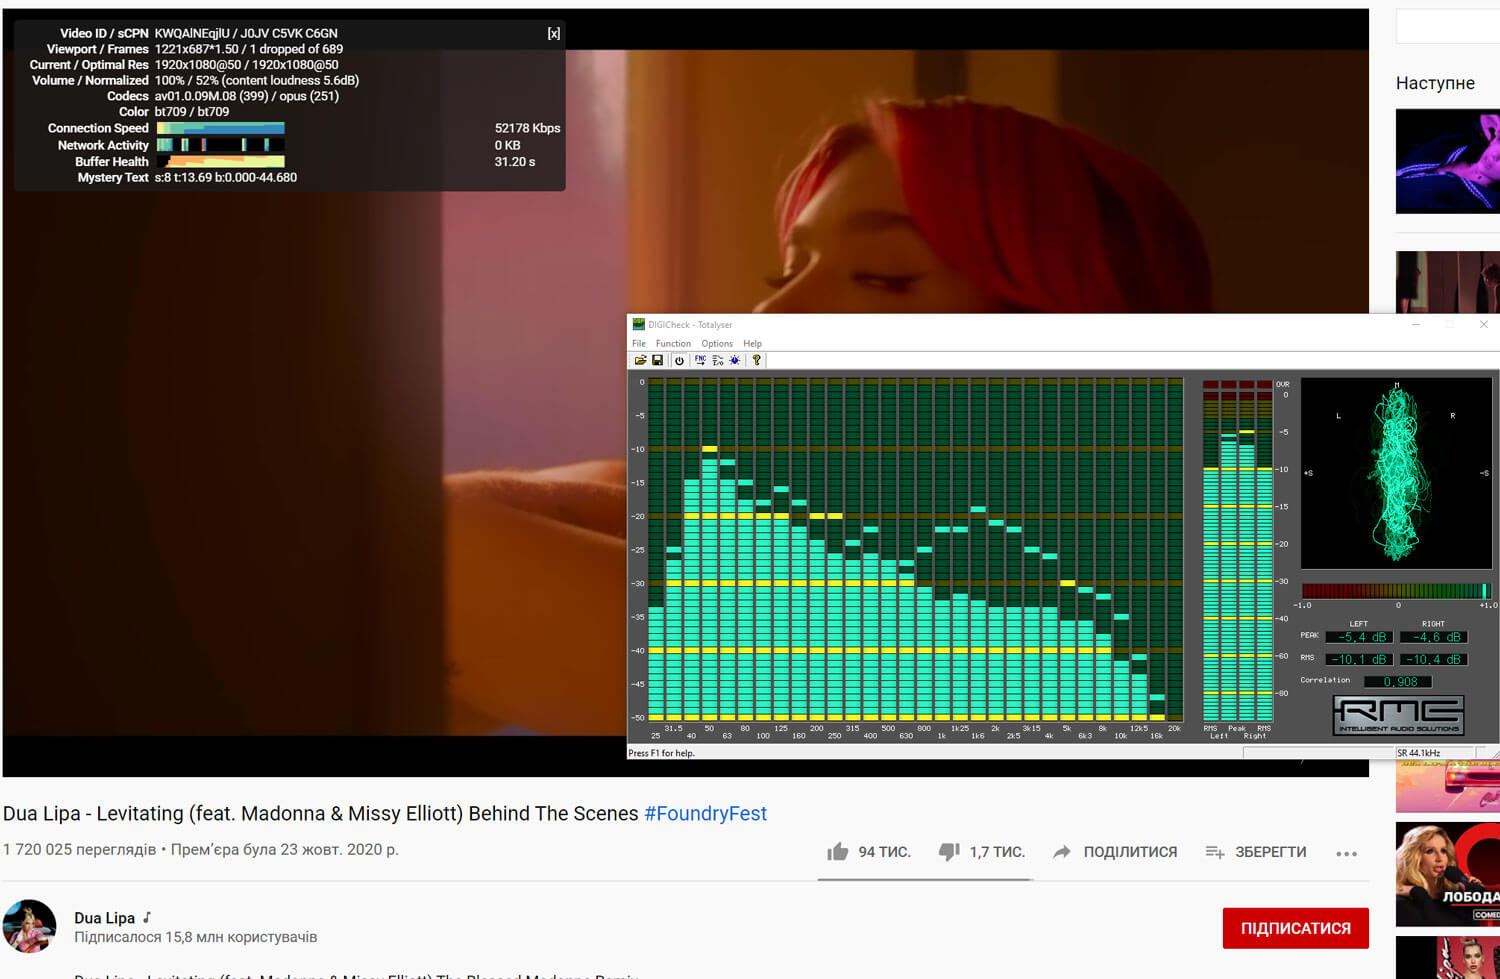Click the RME logo in DIGICheck
This screenshot has width=1500, height=979.
pyautogui.click(x=1398, y=715)
